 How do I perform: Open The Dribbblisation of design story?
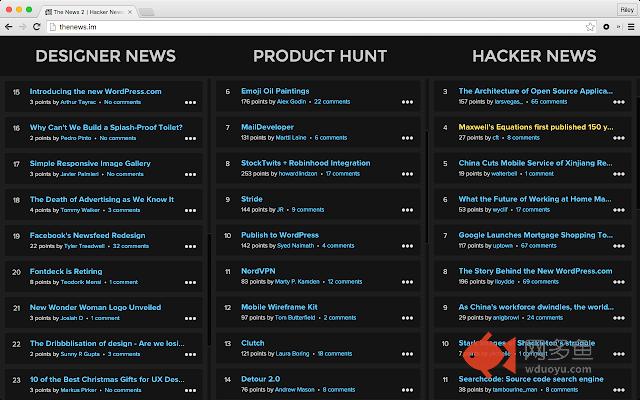107,344
